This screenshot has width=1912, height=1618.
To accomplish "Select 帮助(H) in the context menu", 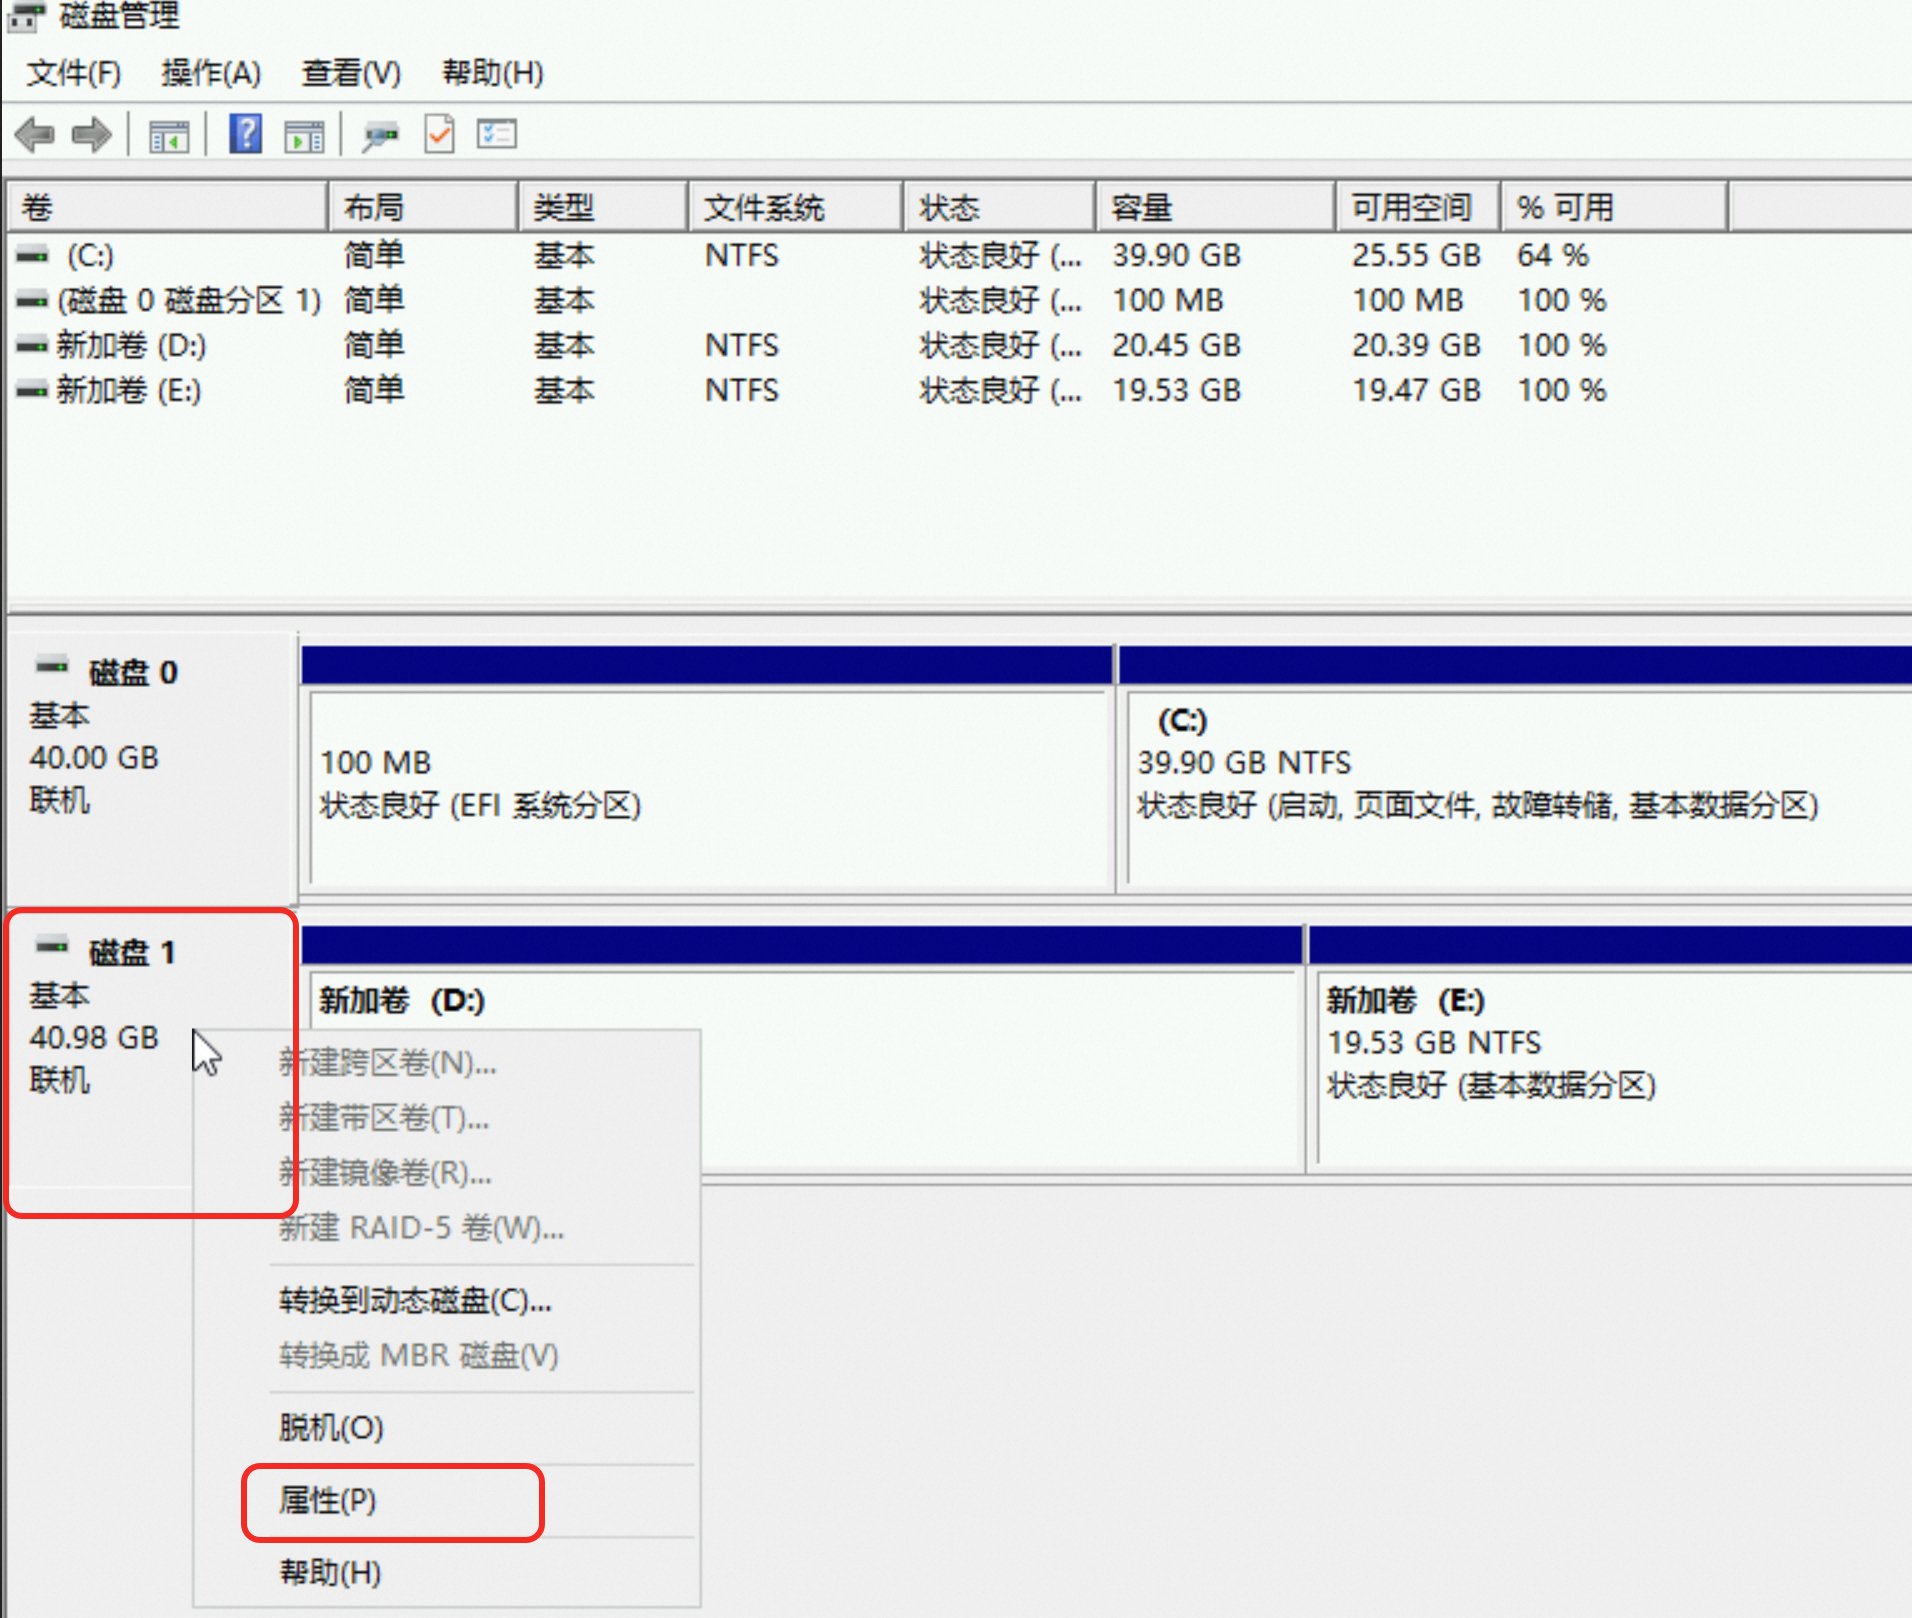I will pyautogui.click(x=331, y=1573).
